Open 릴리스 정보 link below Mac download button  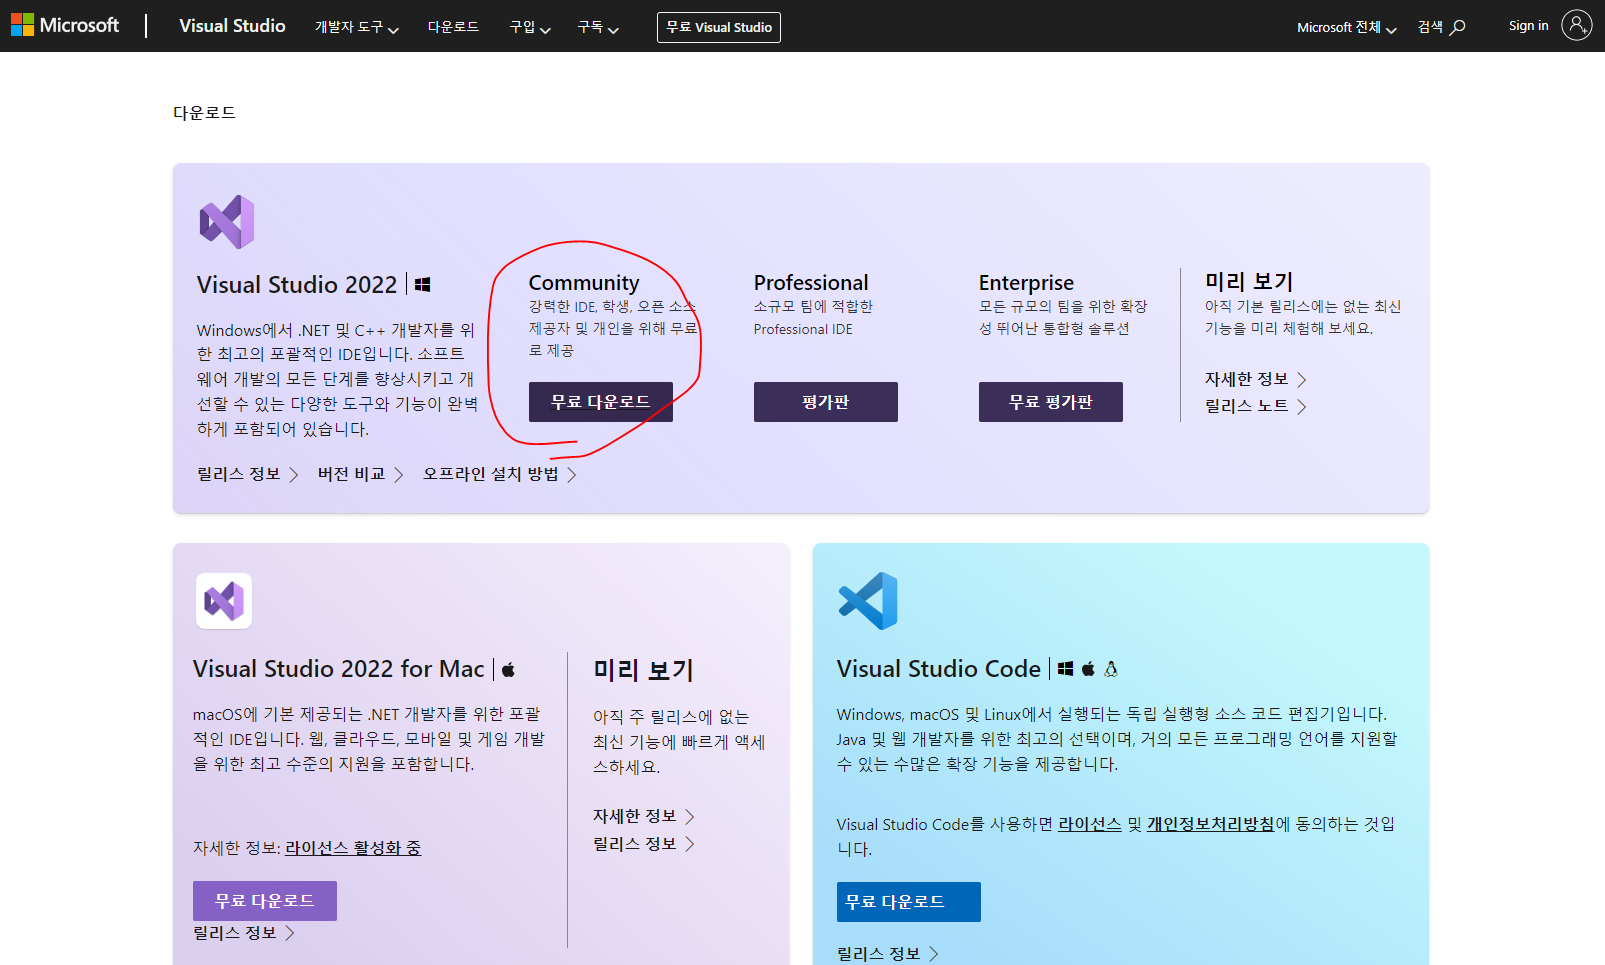point(243,933)
